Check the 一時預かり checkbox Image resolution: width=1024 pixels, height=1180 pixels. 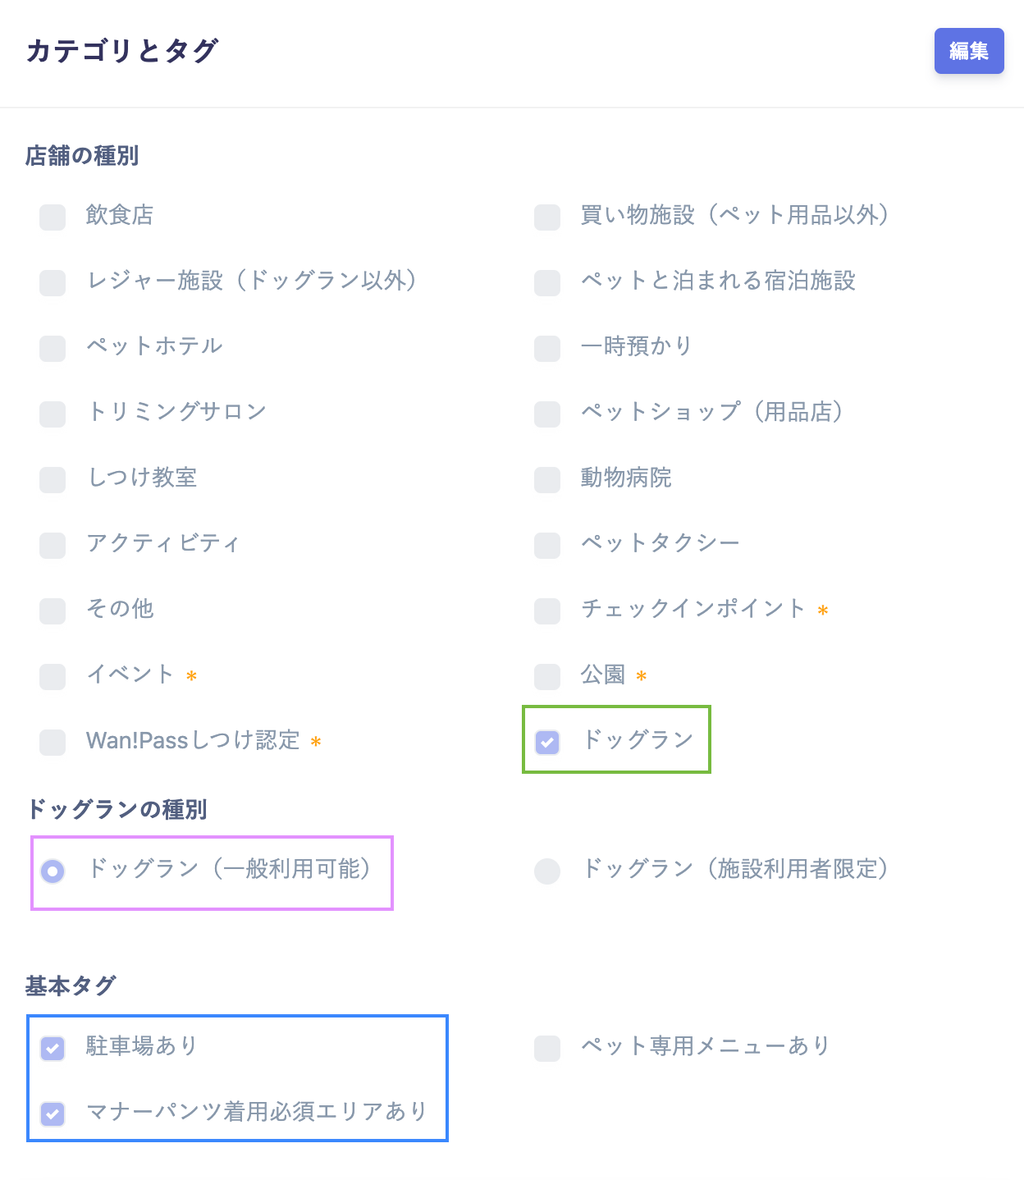pos(547,348)
